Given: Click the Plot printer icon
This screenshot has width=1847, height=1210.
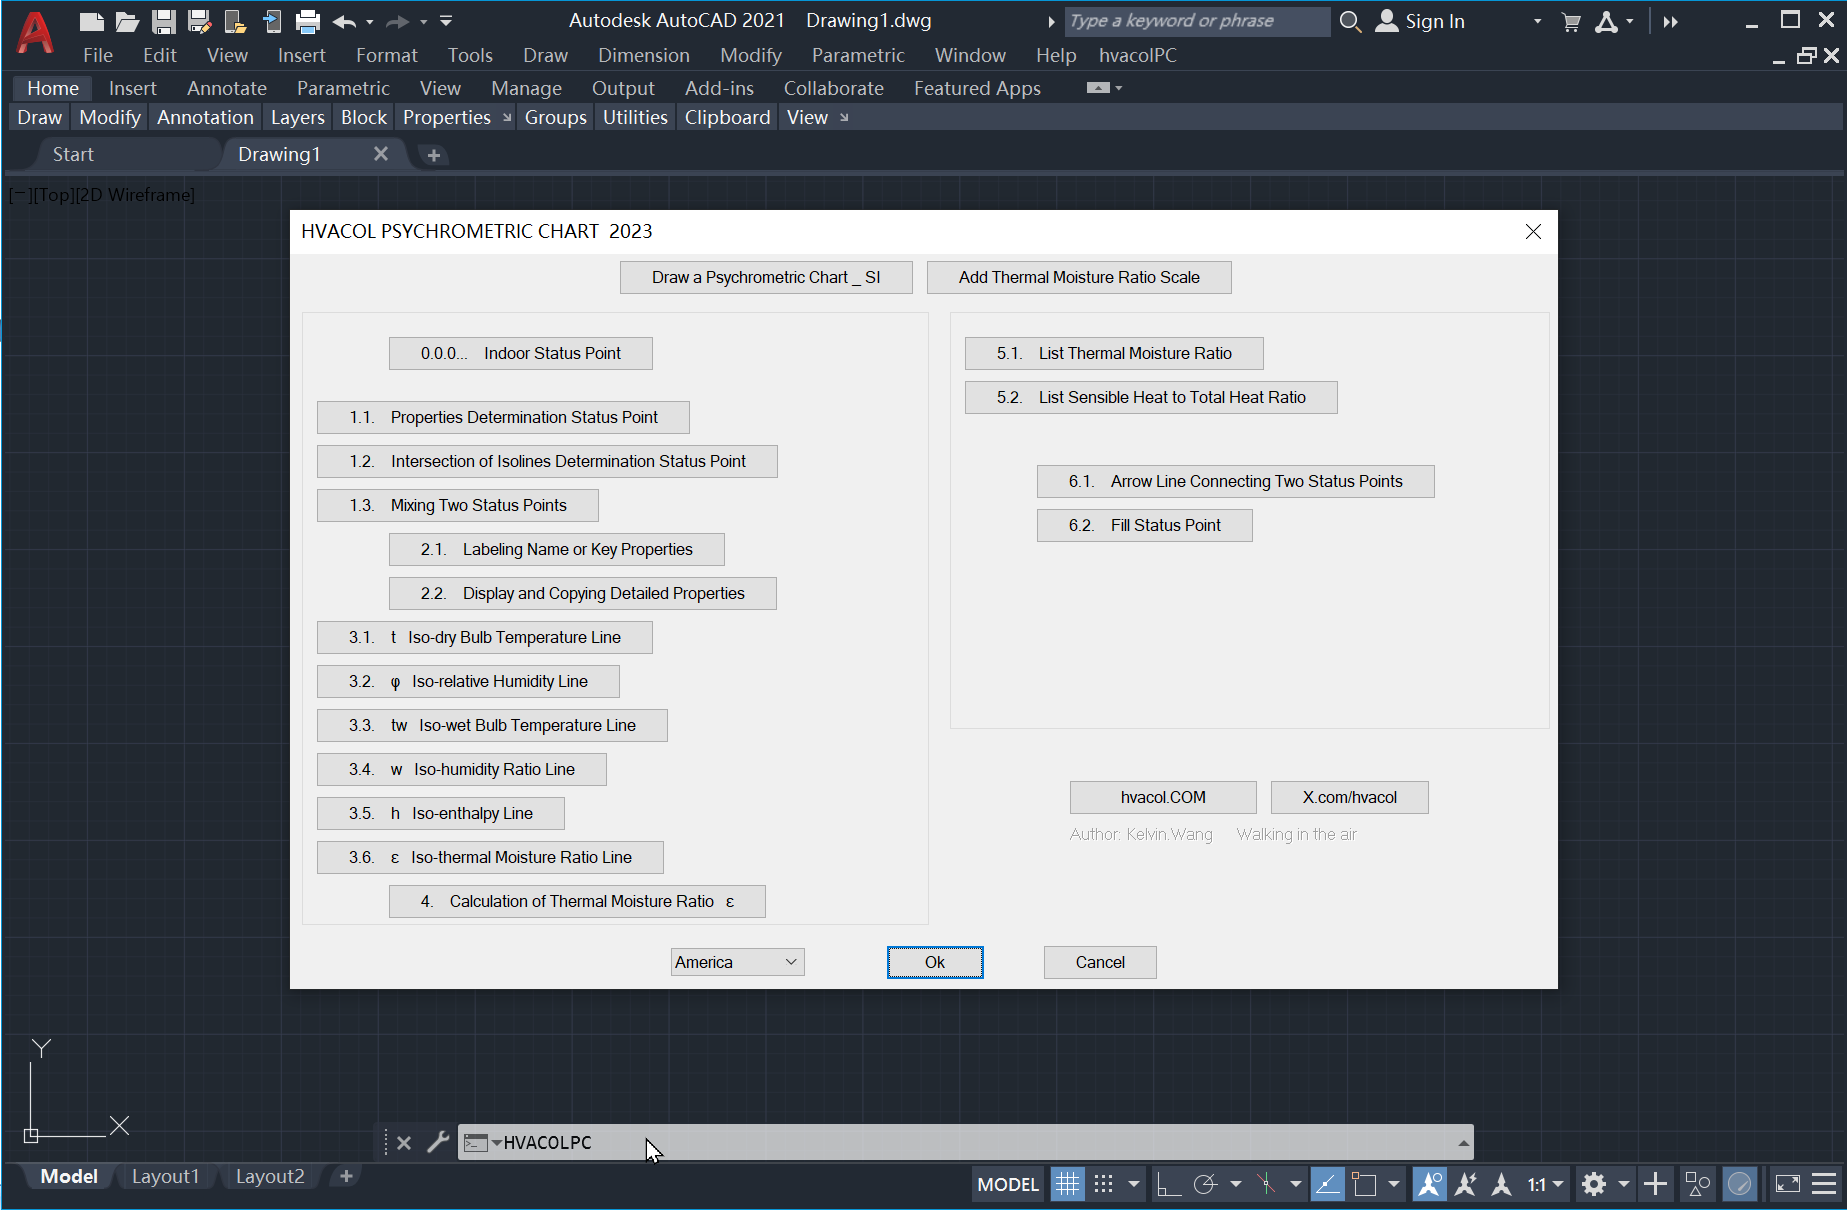Looking at the screenshot, I should pyautogui.click(x=308, y=21).
